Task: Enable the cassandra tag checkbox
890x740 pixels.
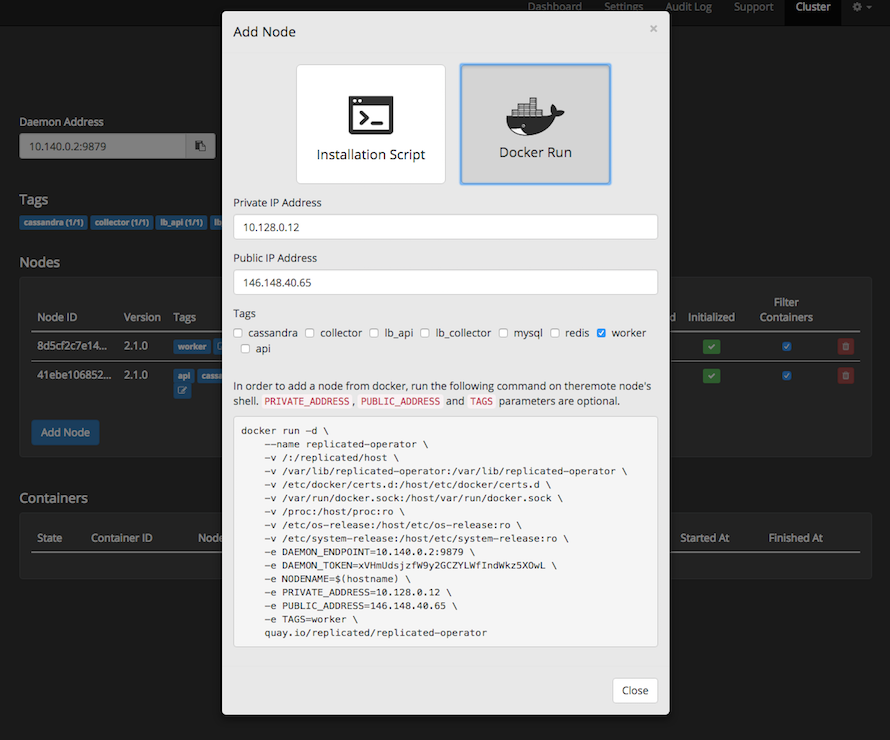Action: pos(237,332)
